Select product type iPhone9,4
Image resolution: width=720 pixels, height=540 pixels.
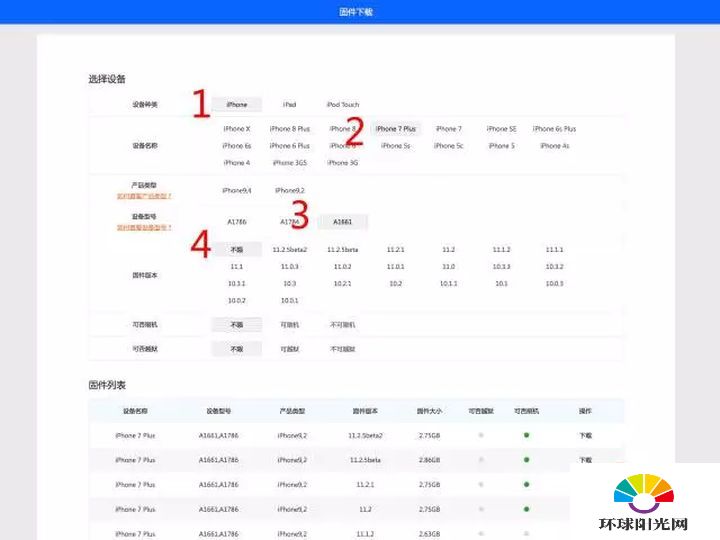[236, 191]
